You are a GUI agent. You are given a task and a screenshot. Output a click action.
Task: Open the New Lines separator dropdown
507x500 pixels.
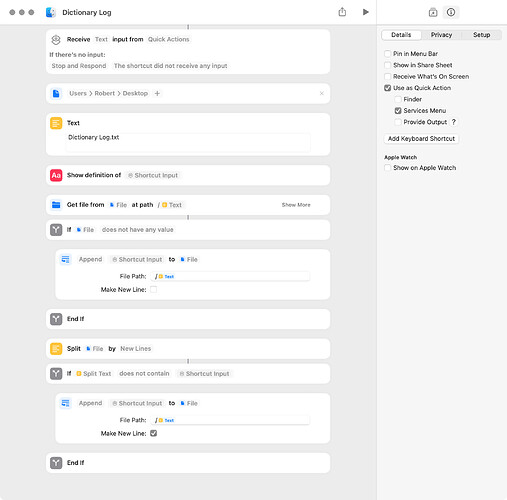[x=136, y=349]
